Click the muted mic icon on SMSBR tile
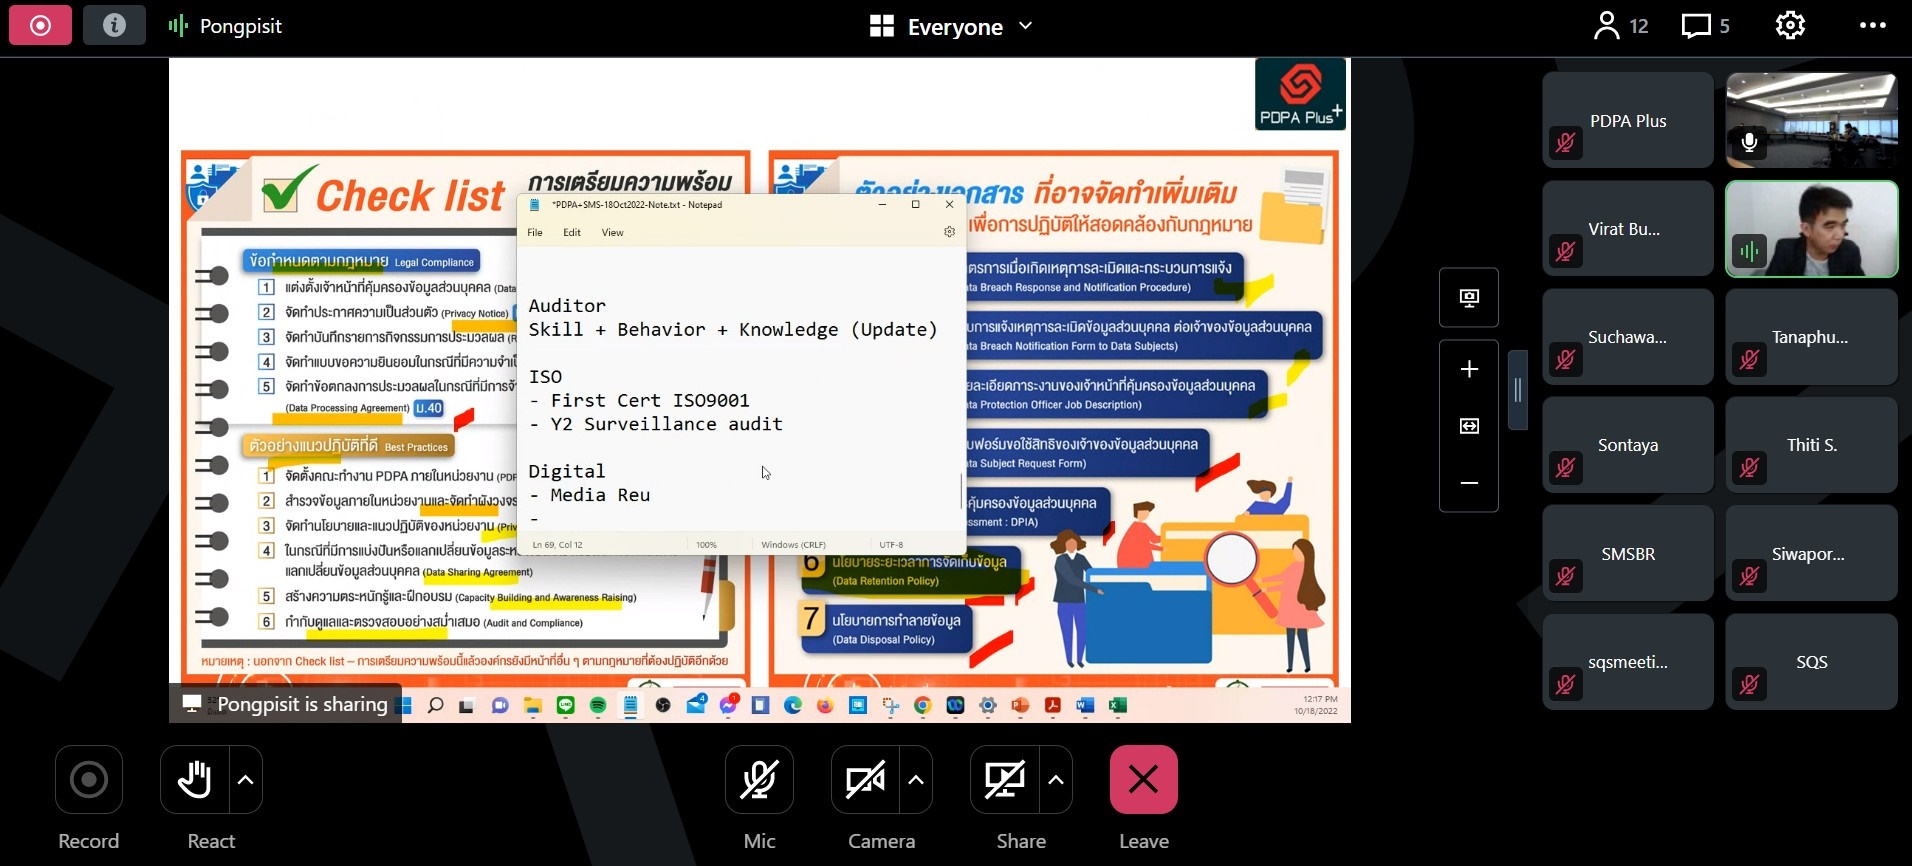 (1566, 575)
